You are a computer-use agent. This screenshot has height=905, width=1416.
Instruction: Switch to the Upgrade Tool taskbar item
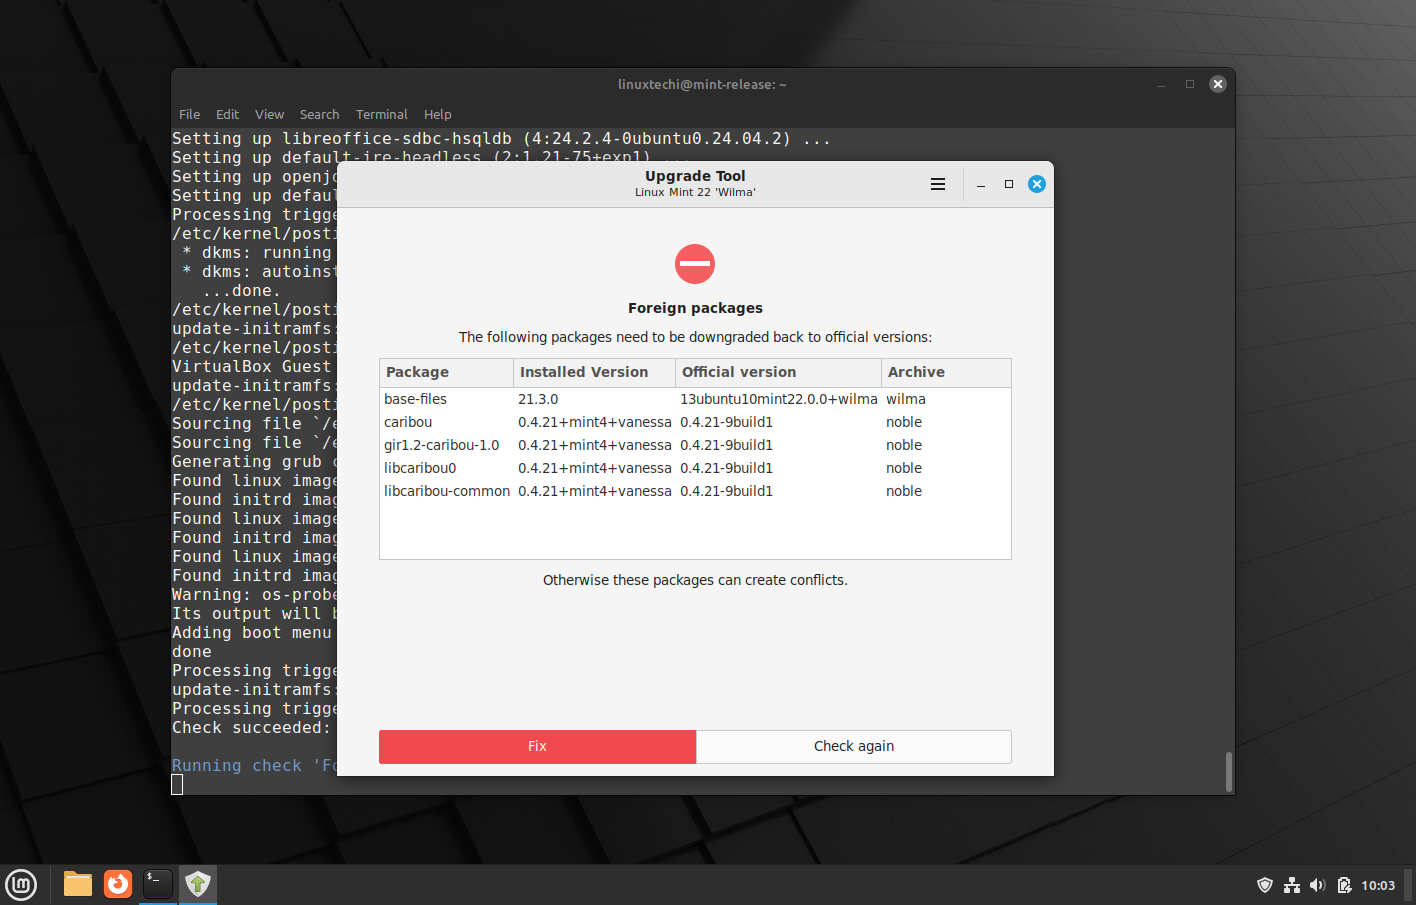[198, 884]
